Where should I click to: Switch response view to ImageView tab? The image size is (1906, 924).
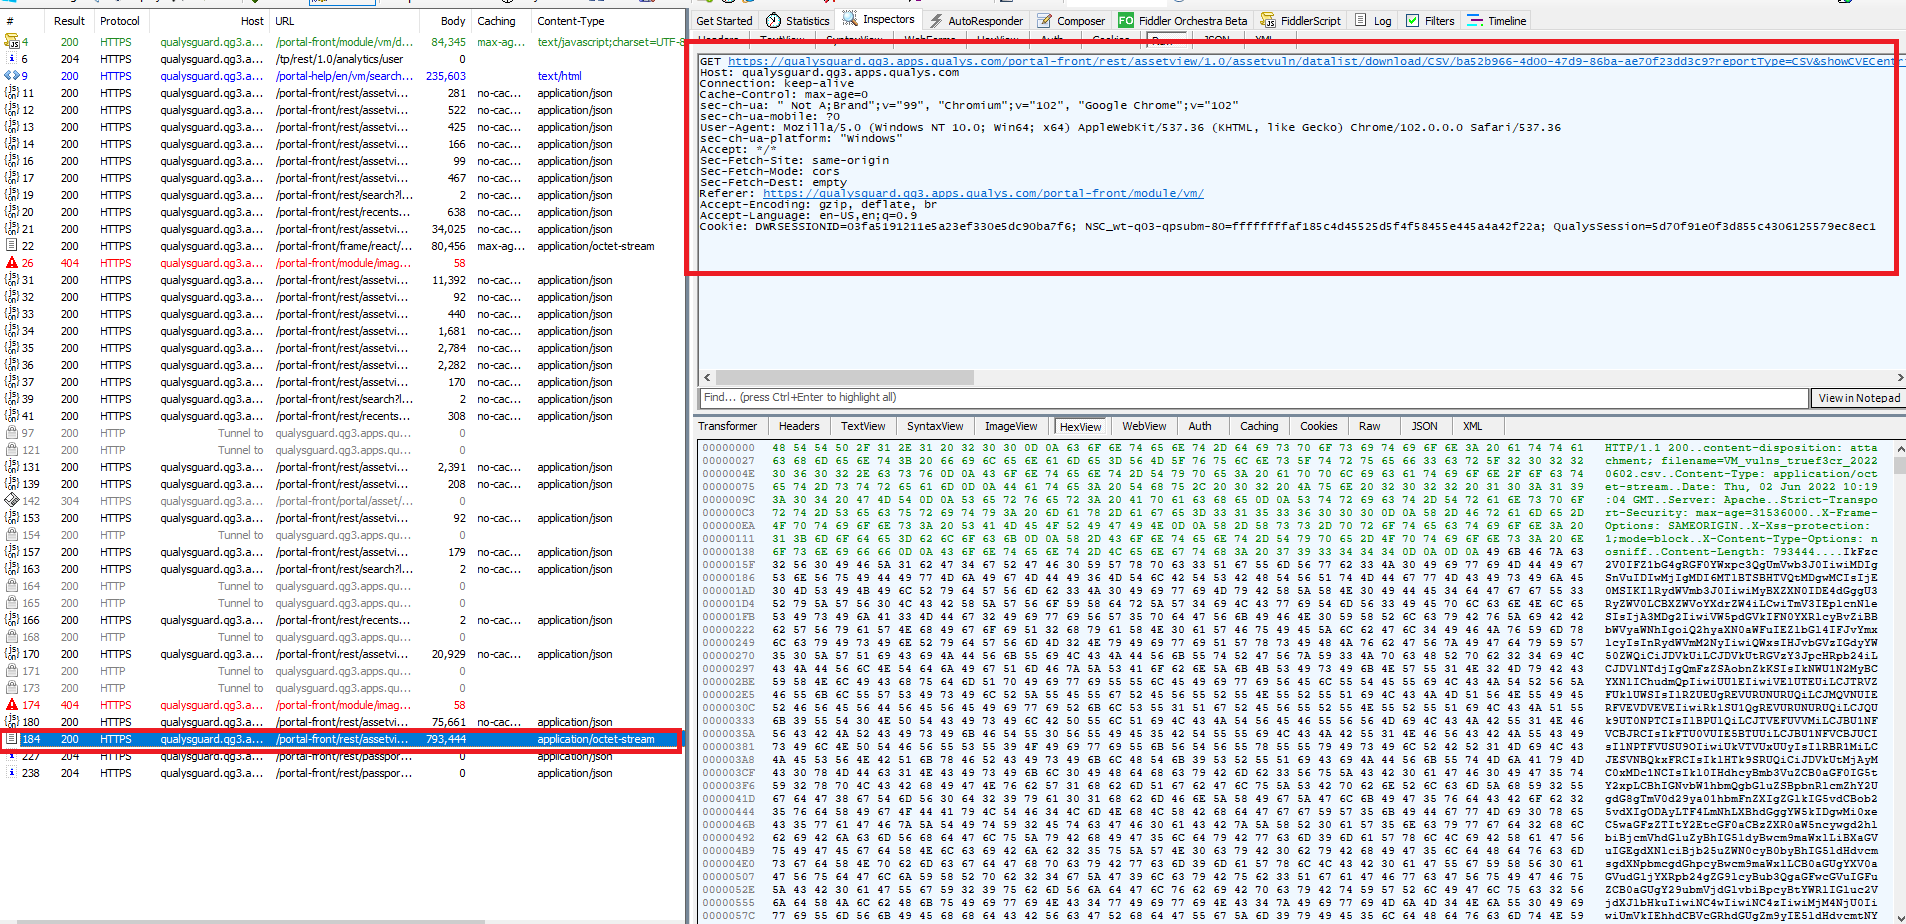tap(1011, 426)
